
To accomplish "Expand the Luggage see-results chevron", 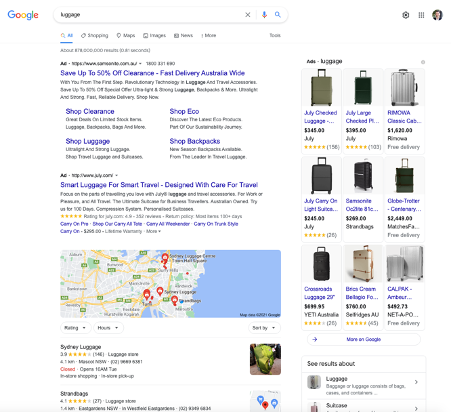I will tap(416, 382).
